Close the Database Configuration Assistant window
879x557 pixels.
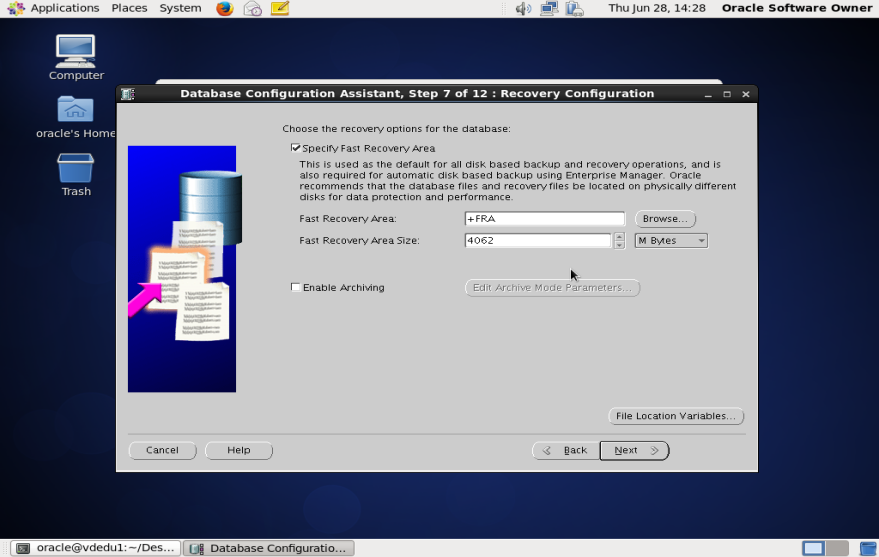click(746, 94)
